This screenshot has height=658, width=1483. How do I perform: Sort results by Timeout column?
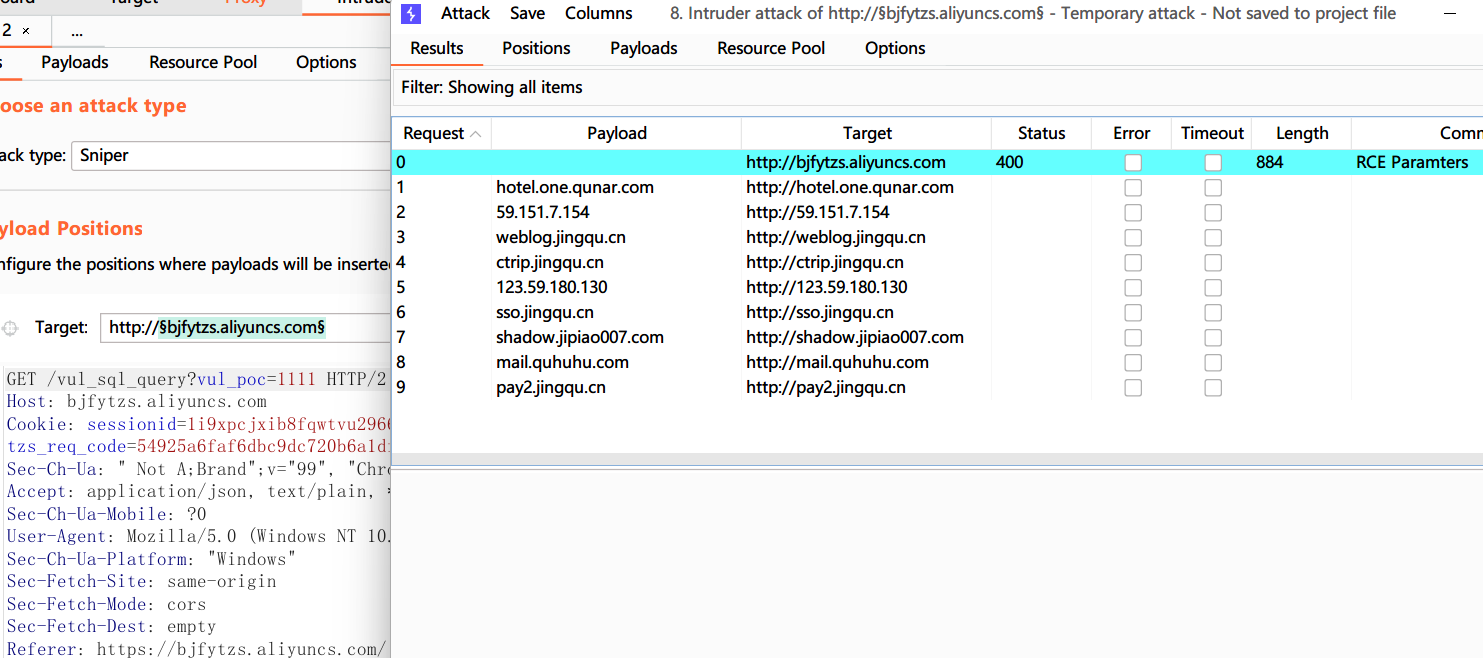click(x=1212, y=133)
